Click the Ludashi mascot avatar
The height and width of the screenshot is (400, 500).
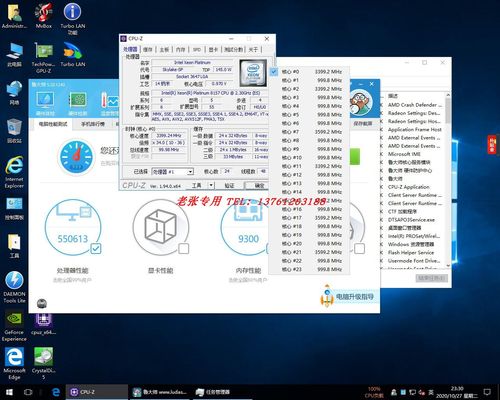(361, 103)
